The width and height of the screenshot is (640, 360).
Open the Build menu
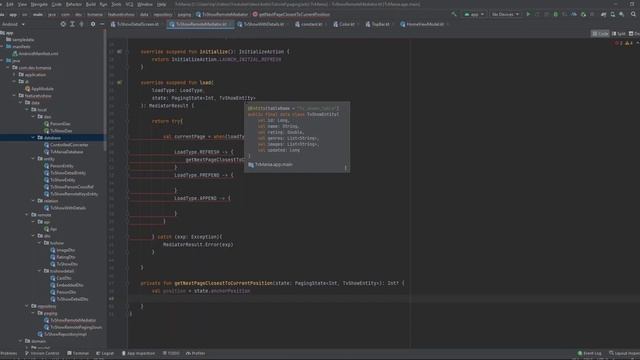[x=91, y=4]
